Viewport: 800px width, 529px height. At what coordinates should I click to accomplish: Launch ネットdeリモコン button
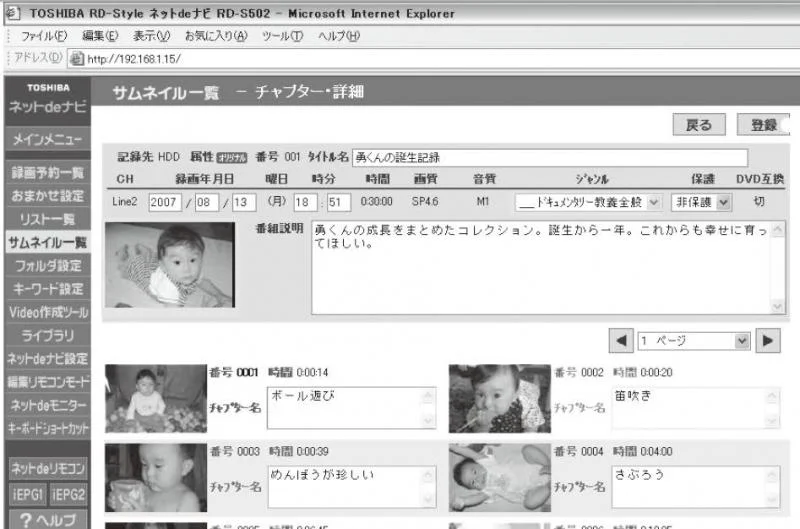pyautogui.click(x=48, y=468)
